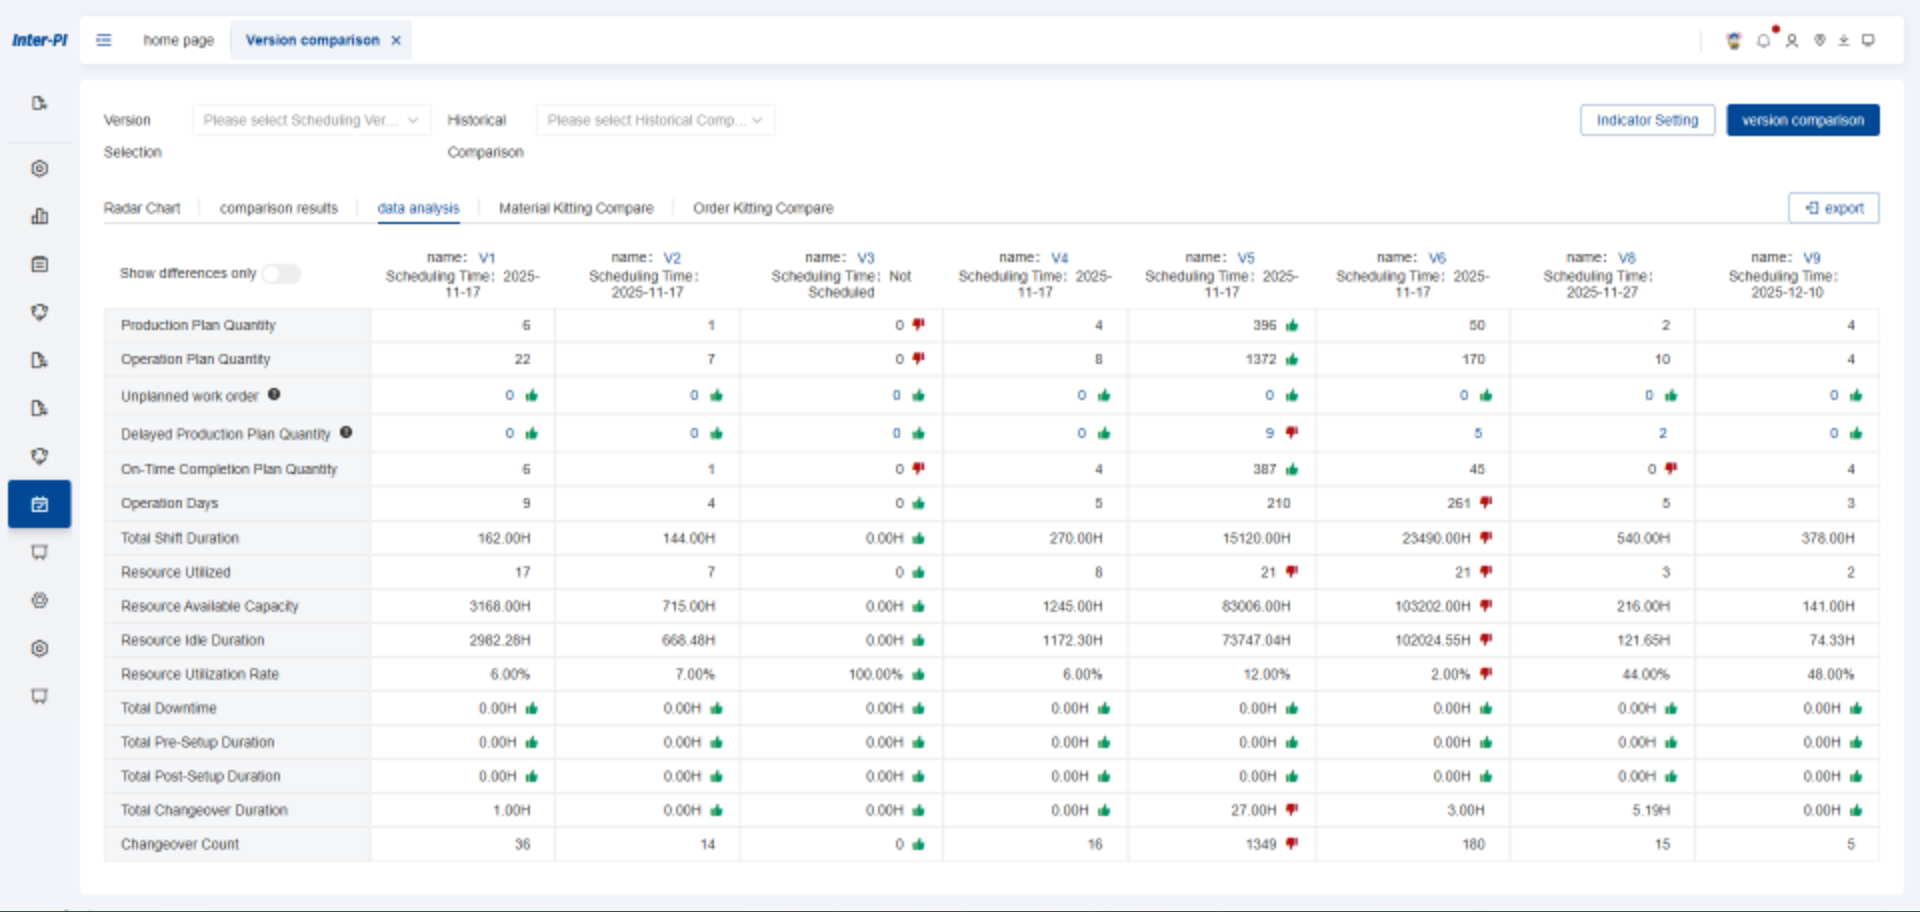Select the Changeover Count row label
This screenshot has height=912, width=1920.
pyautogui.click(x=180, y=844)
